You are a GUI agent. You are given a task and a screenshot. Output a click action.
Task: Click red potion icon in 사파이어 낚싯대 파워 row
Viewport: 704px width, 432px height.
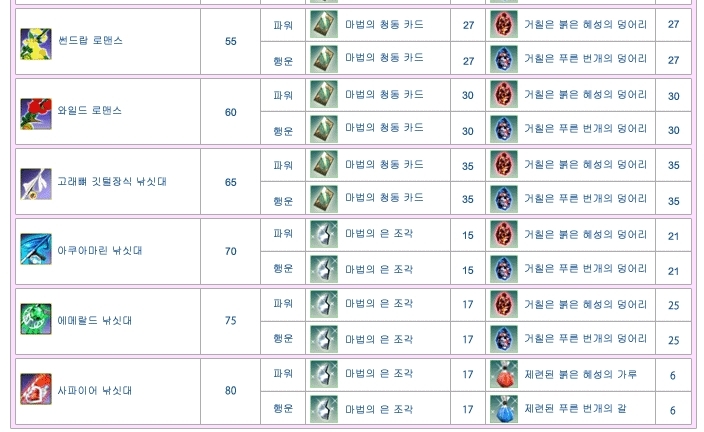click(x=504, y=375)
